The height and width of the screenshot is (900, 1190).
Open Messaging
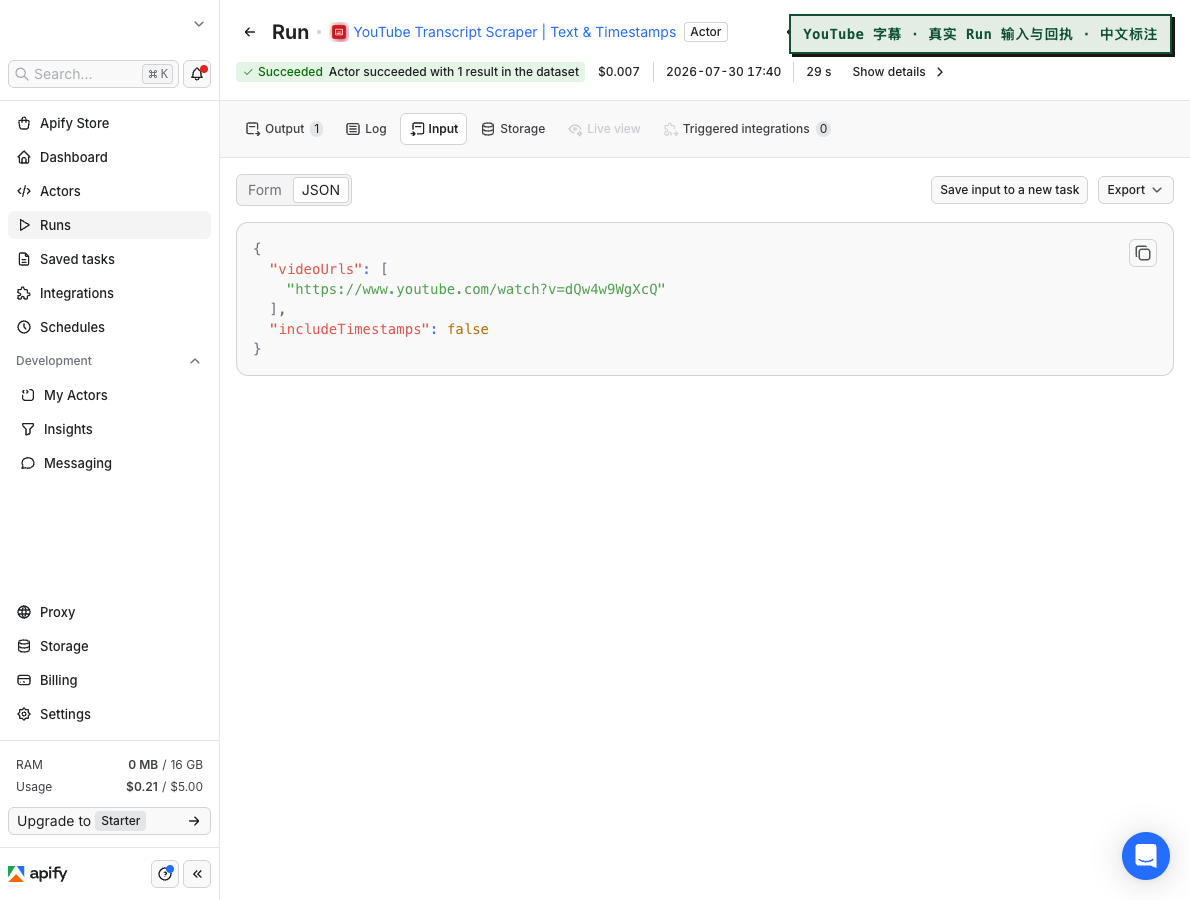109,463
